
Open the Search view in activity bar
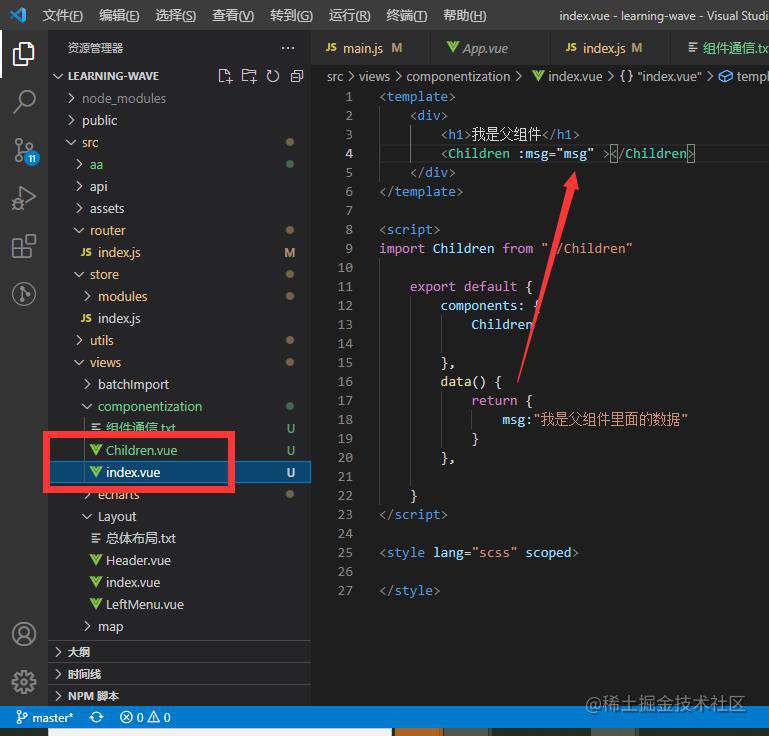(24, 102)
